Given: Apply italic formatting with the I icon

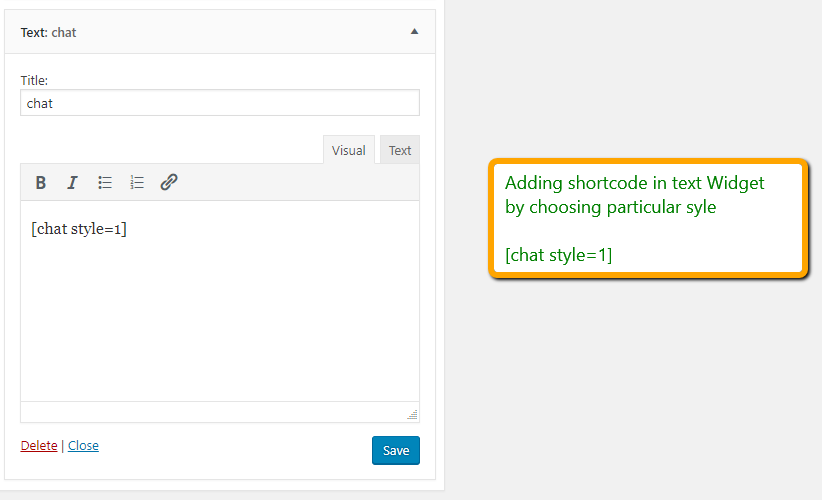Looking at the screenshot, I should tap(72, 182).
